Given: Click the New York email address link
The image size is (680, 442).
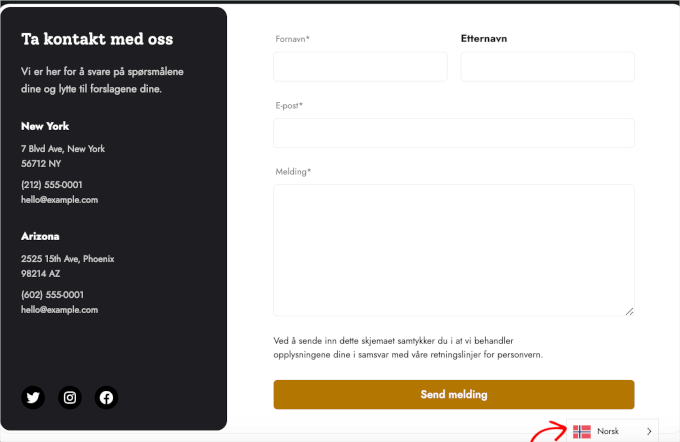Looking at the screenshot, I should click(59, 200).
